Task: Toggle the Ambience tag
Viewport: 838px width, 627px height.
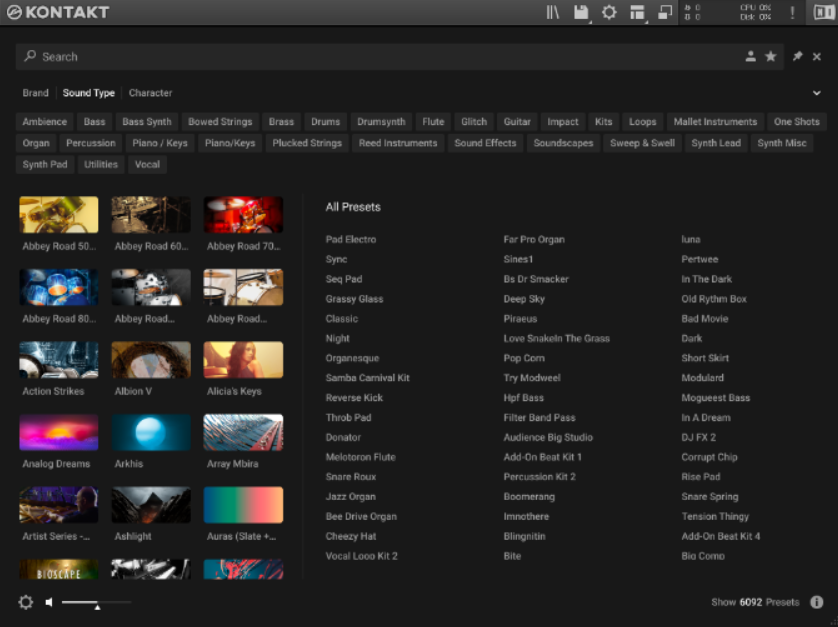Action: point(44,122)
